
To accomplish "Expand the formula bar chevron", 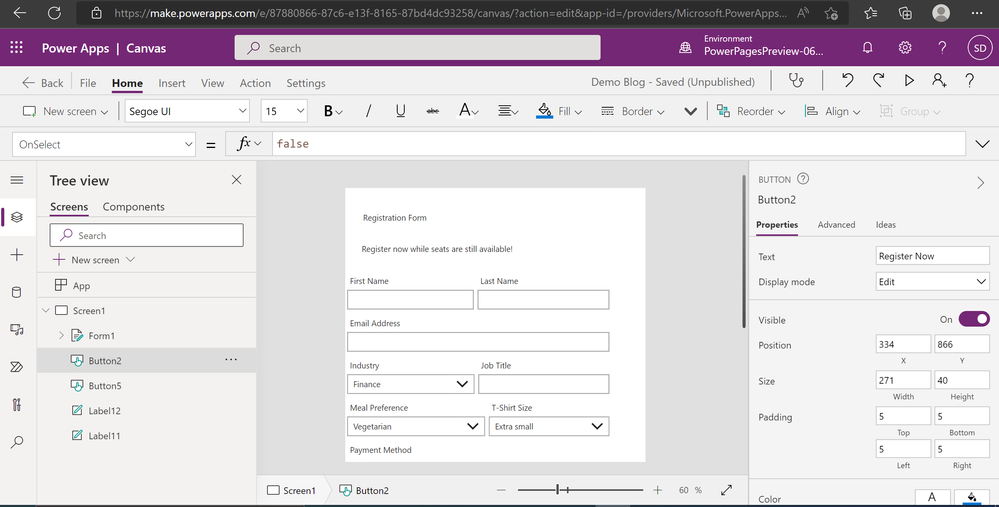I will click(982, 145).
